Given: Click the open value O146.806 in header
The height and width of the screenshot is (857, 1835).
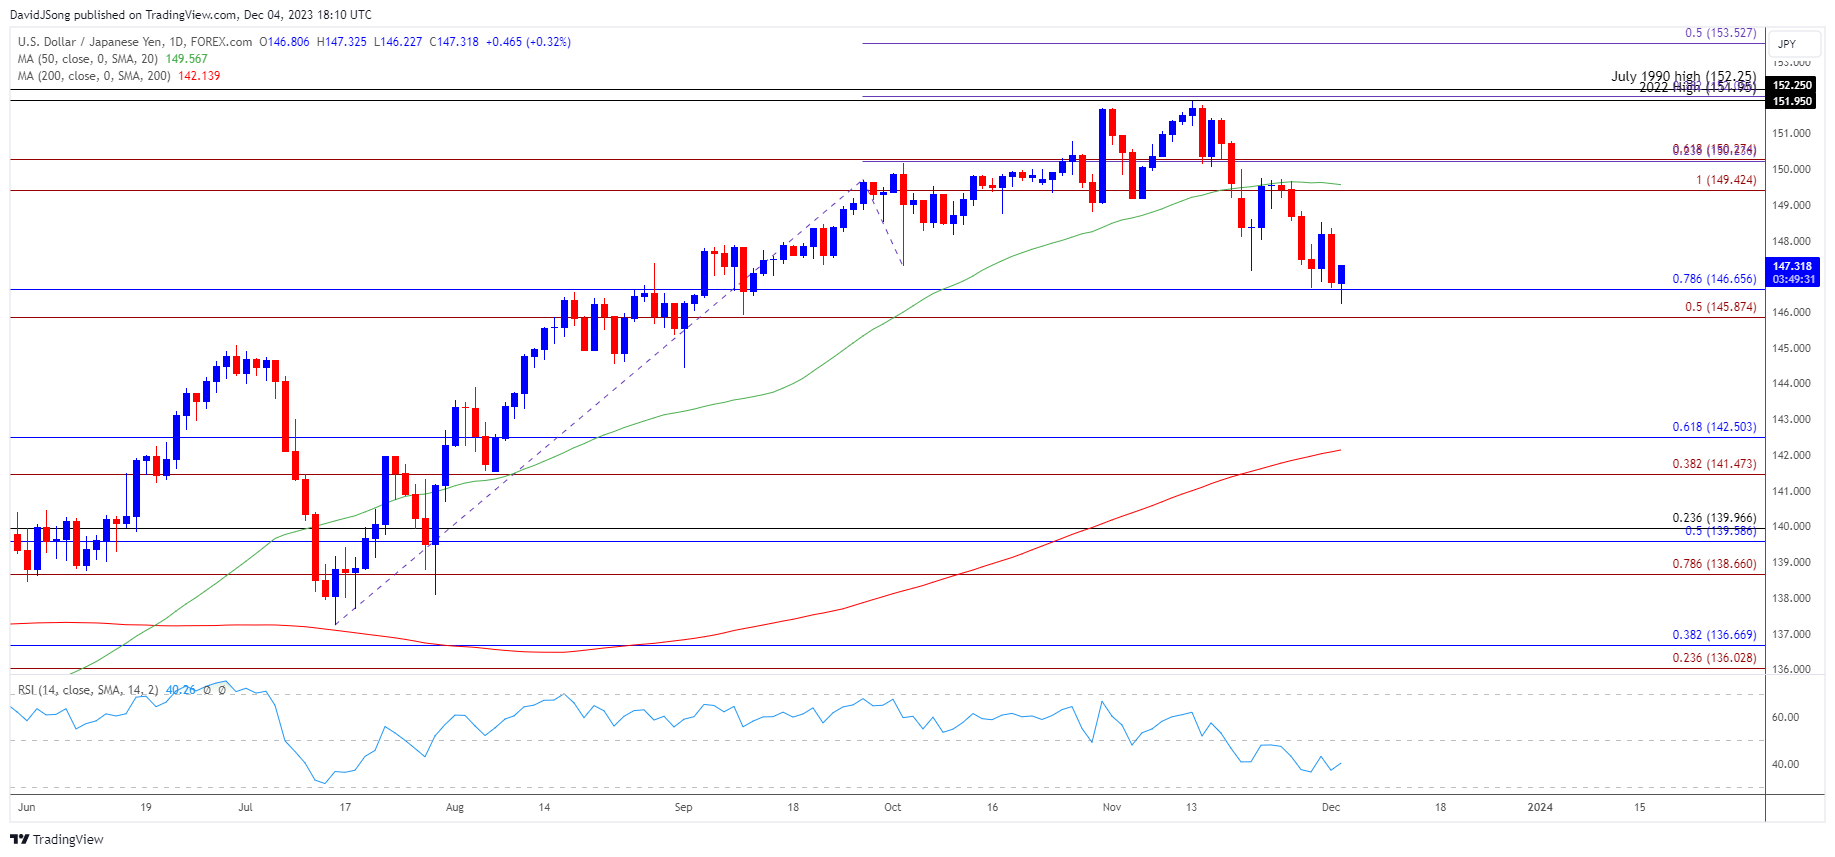Looking at the screenshot, I should (284, 42).
